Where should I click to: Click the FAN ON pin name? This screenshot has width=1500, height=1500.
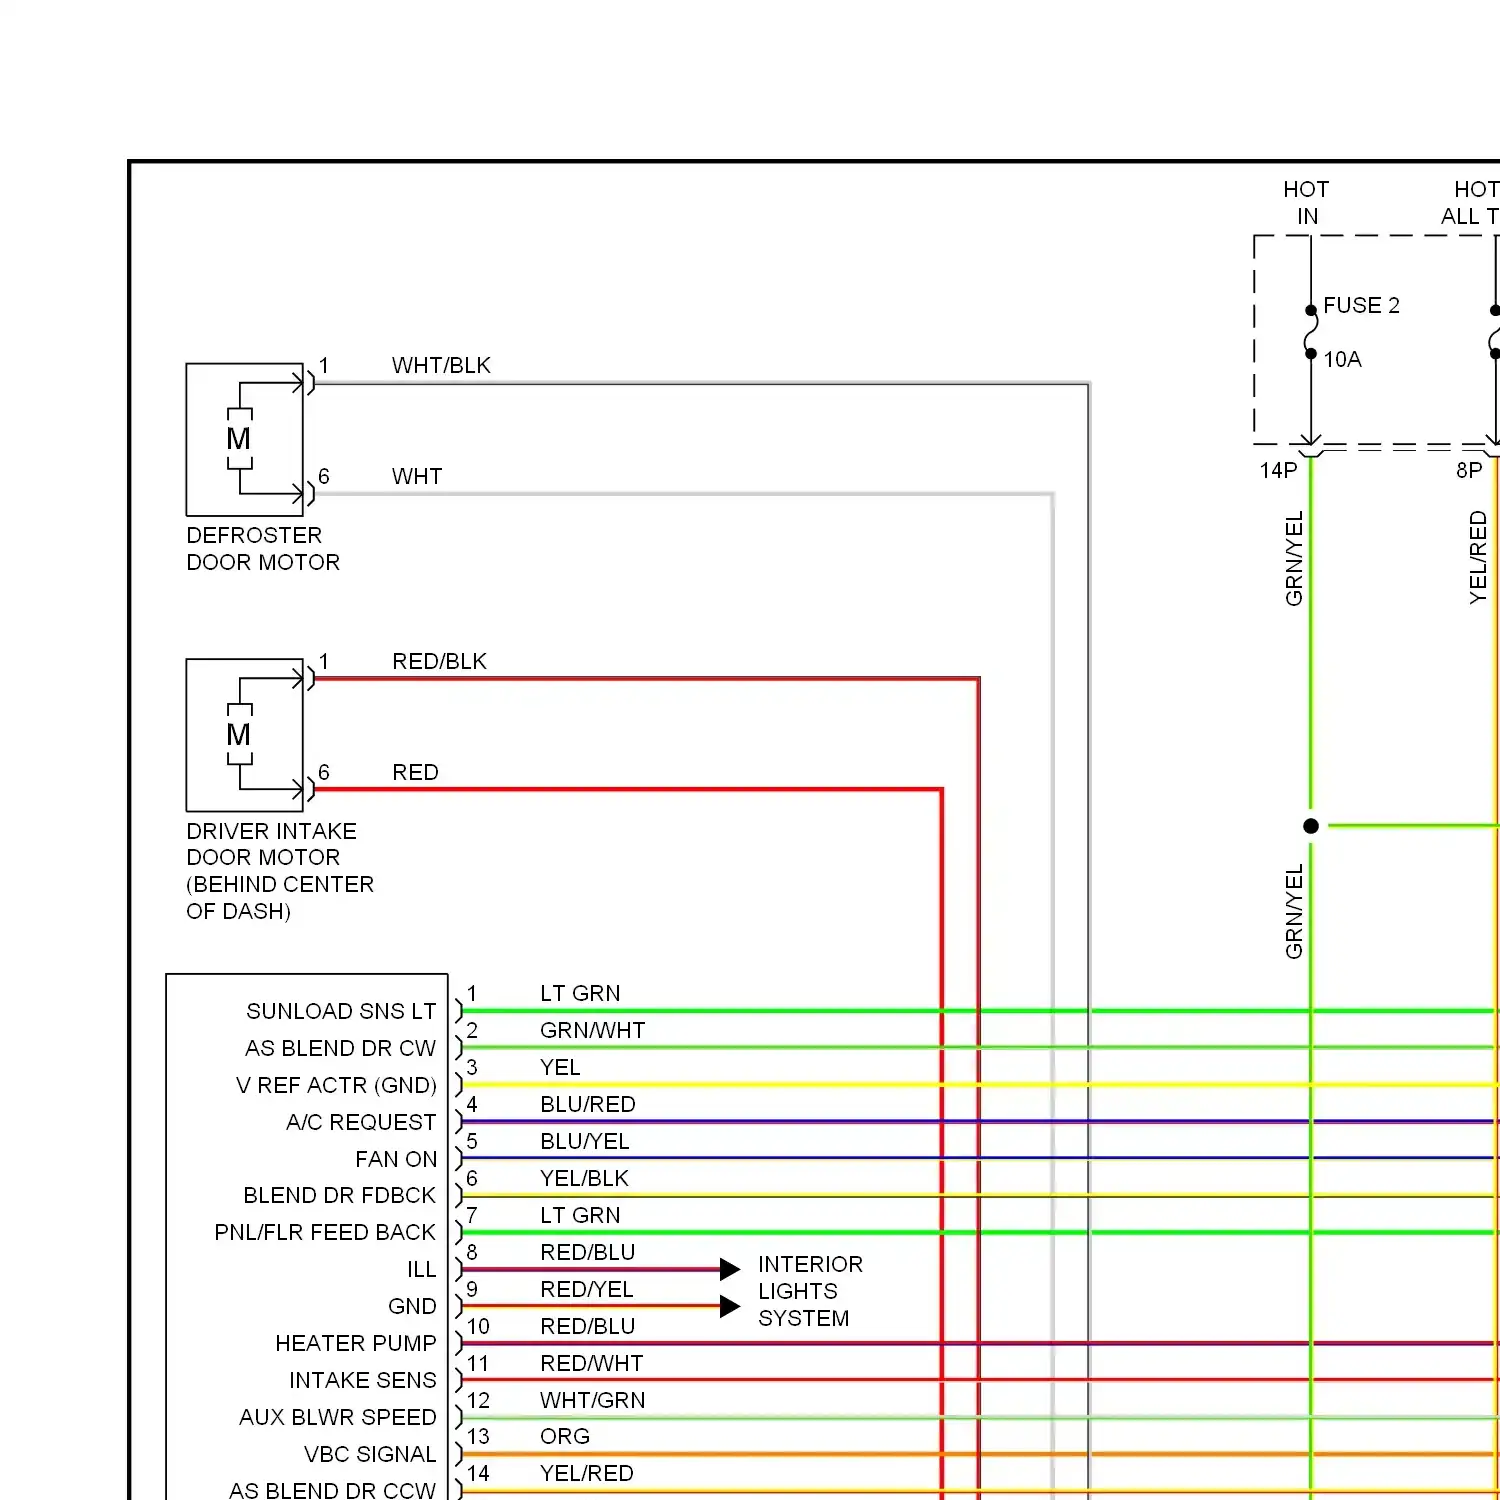pos(396,1159)
